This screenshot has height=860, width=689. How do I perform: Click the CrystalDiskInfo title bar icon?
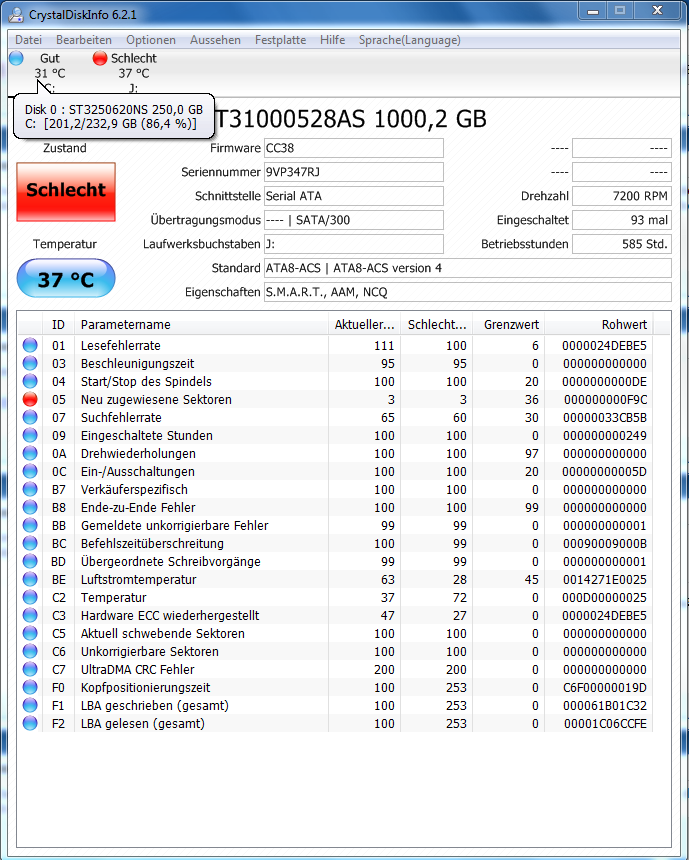(x=16, y=14)
